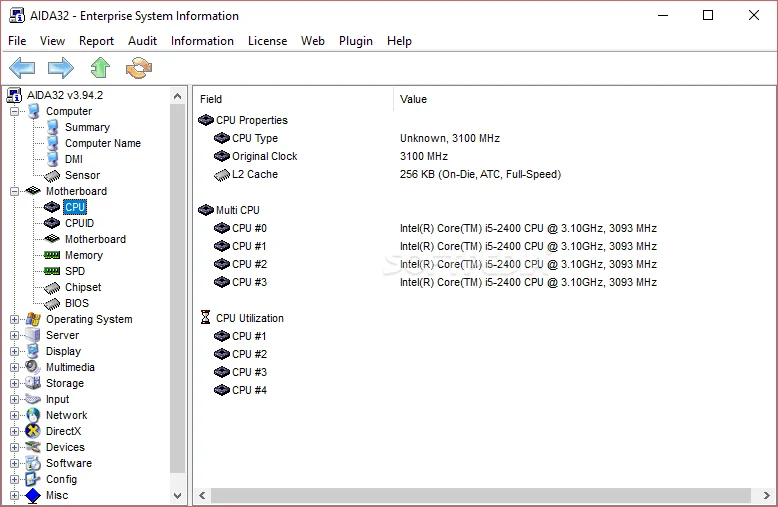Click the Storage drive icon
The image size is (778, 507).
[33, 383]
